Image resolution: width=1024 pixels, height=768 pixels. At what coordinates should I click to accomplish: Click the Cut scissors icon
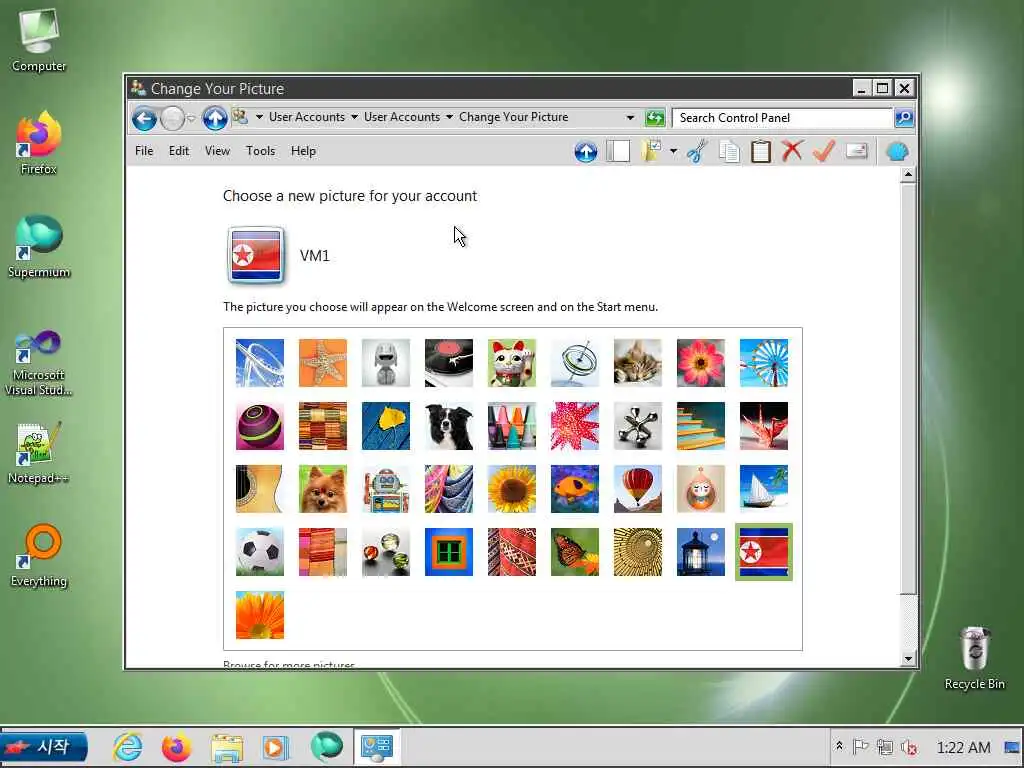click(x=697, y=152)
